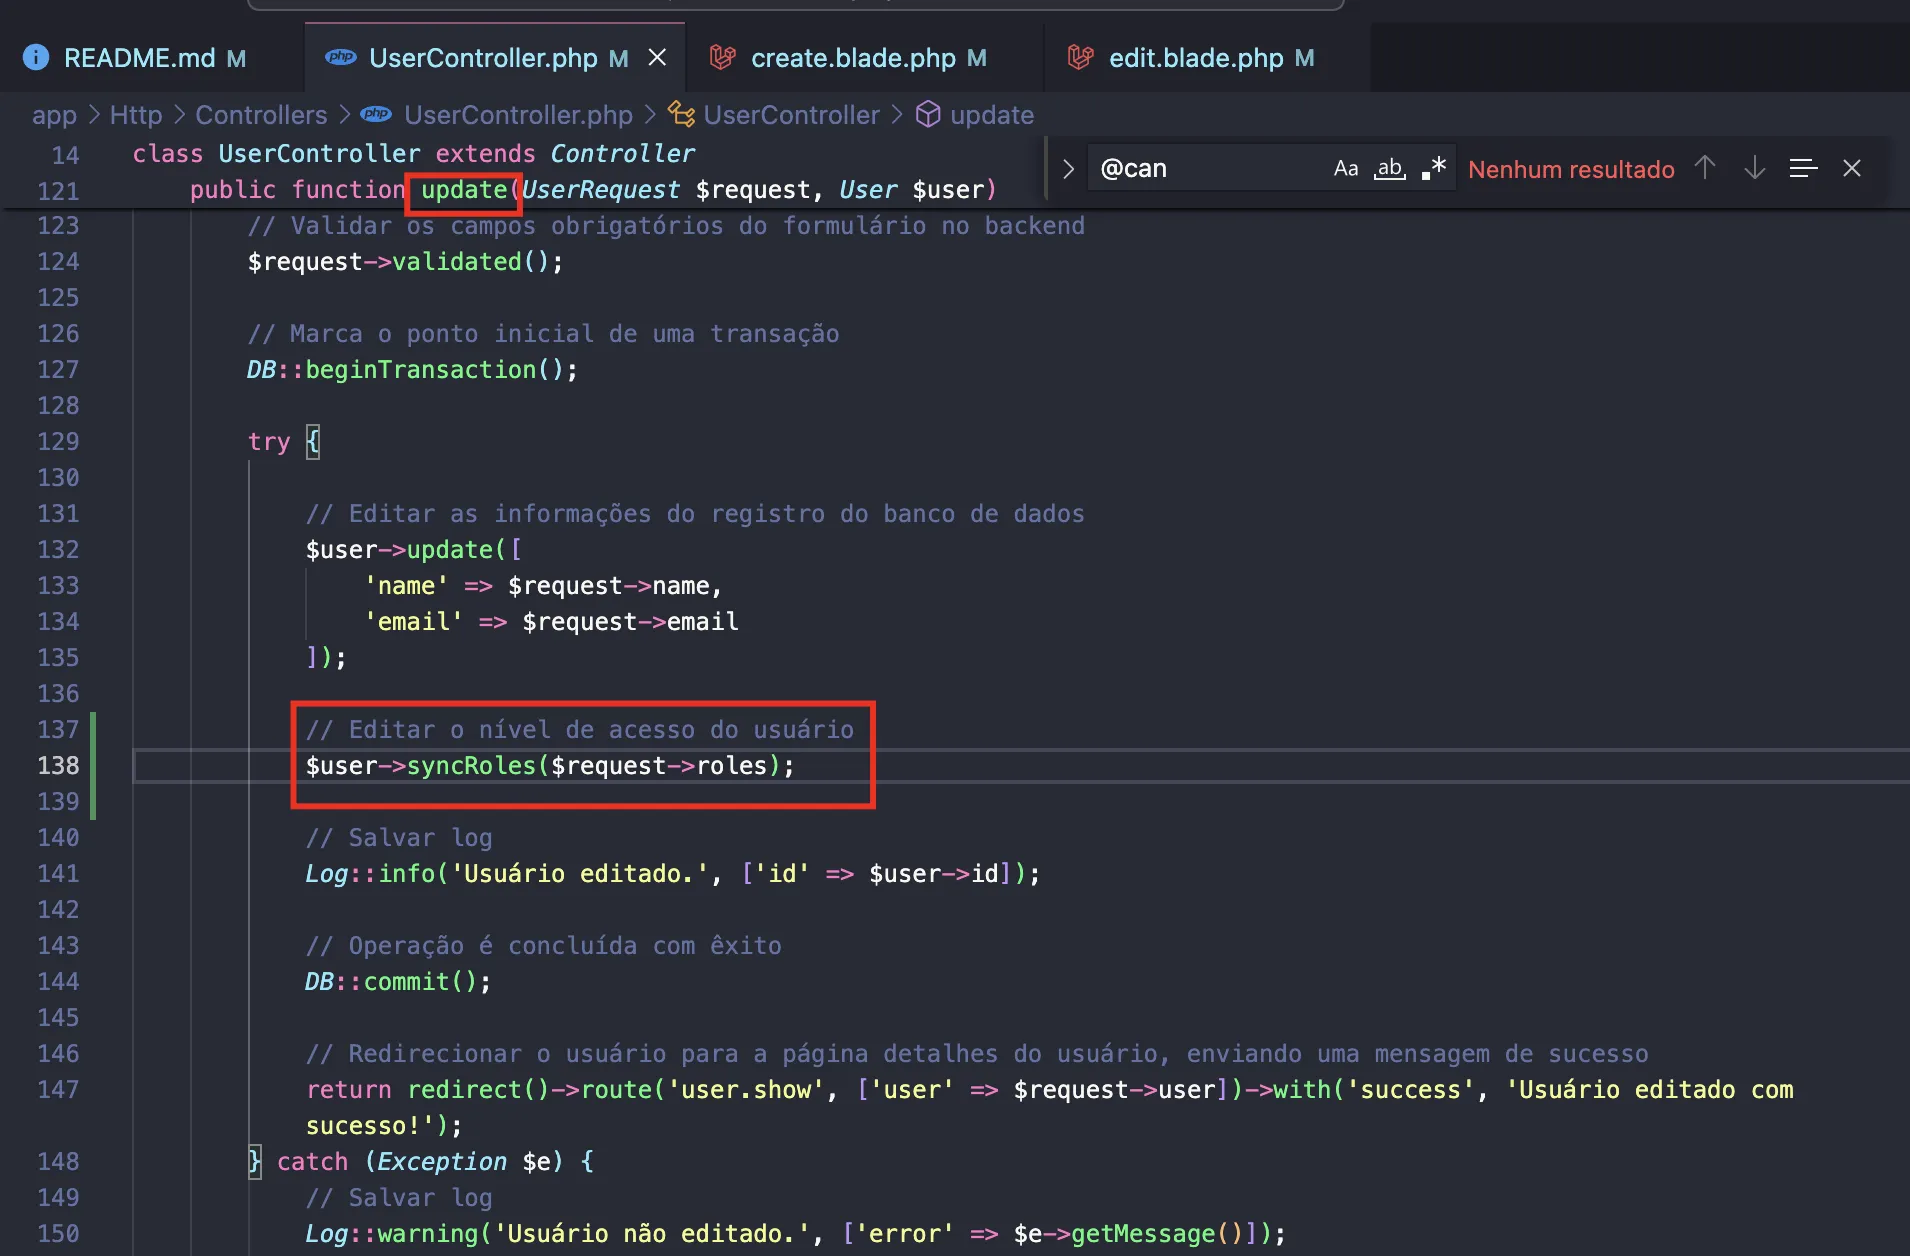
Task: Go to previous match arrow
Action: 1705,168
